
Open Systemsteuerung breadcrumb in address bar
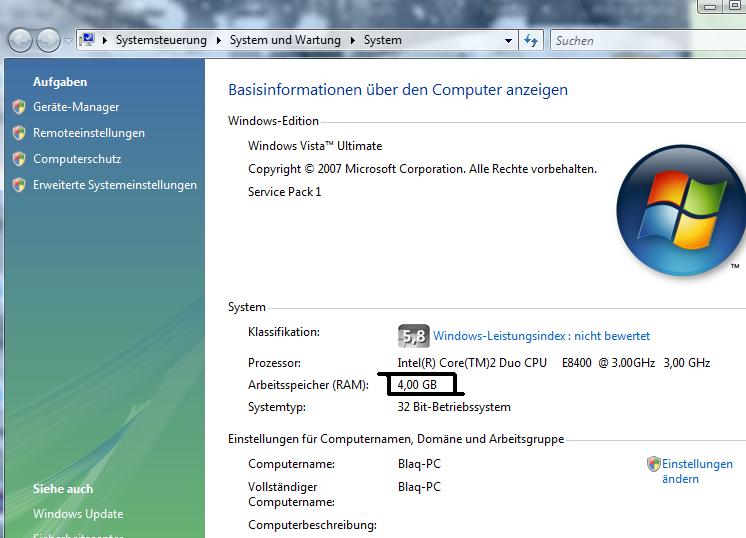(x=161, y=40)
